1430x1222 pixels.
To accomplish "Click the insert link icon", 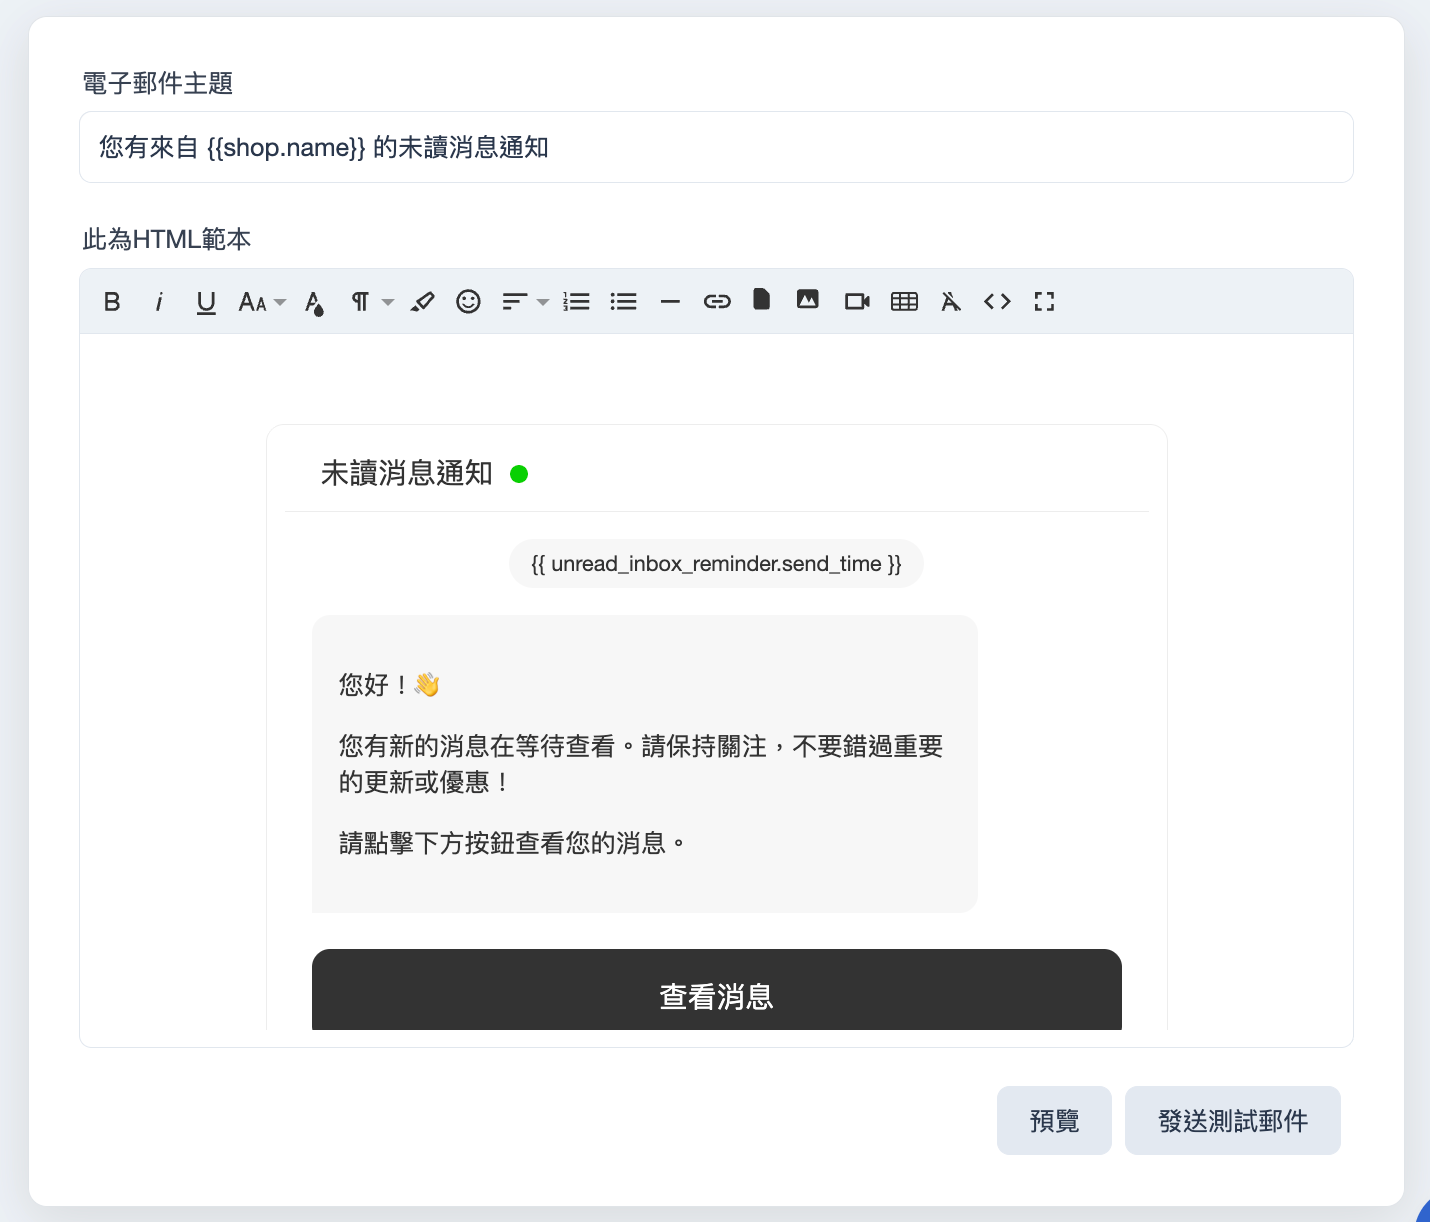I will tap(717, 301).
